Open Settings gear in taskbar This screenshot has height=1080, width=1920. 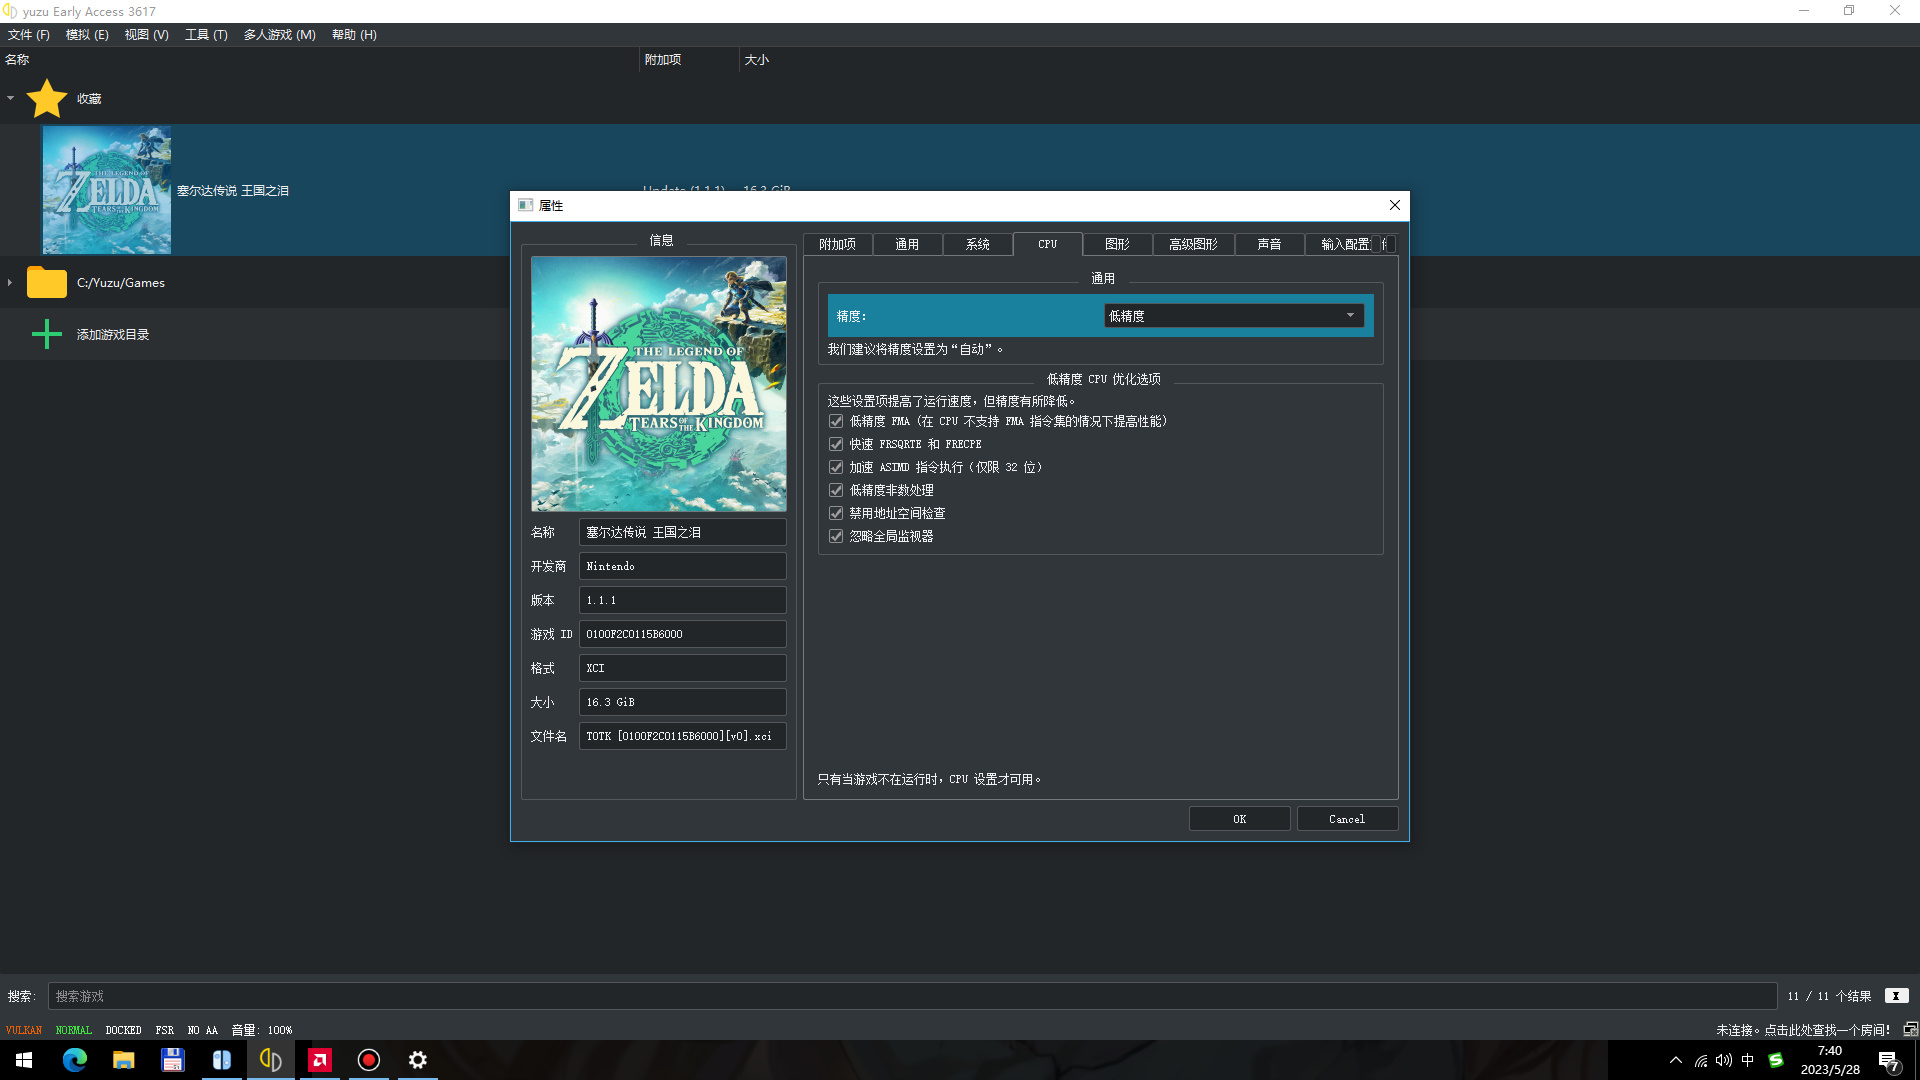[x=417, y=1060]
